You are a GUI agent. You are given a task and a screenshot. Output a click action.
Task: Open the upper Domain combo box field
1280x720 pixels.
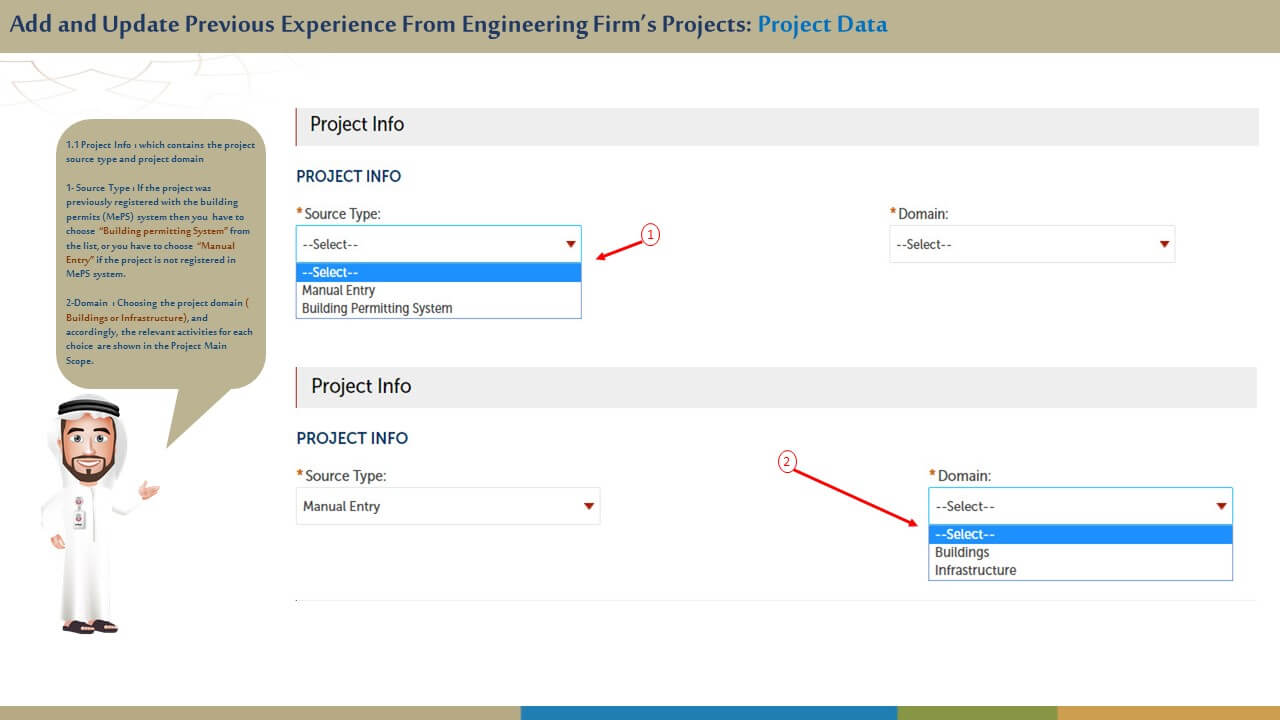coord(1020,244)
